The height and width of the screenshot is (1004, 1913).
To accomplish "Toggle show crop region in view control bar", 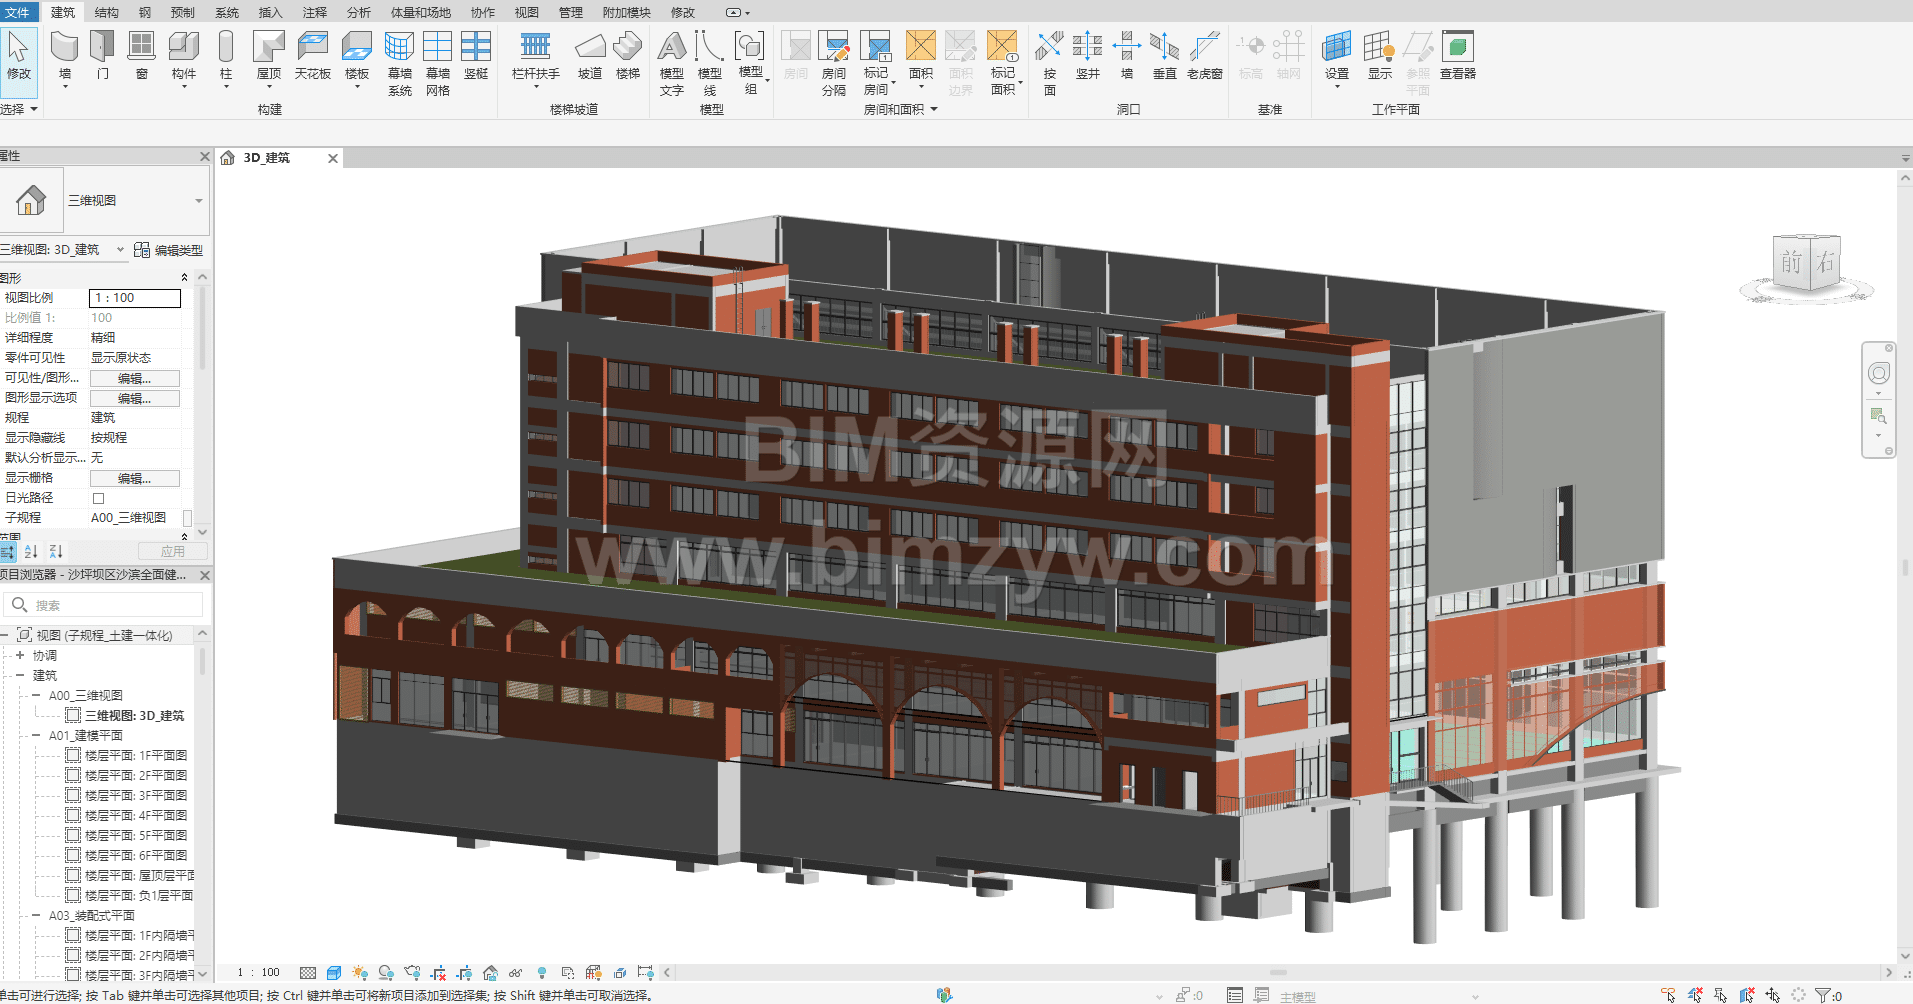I will 464,972.
